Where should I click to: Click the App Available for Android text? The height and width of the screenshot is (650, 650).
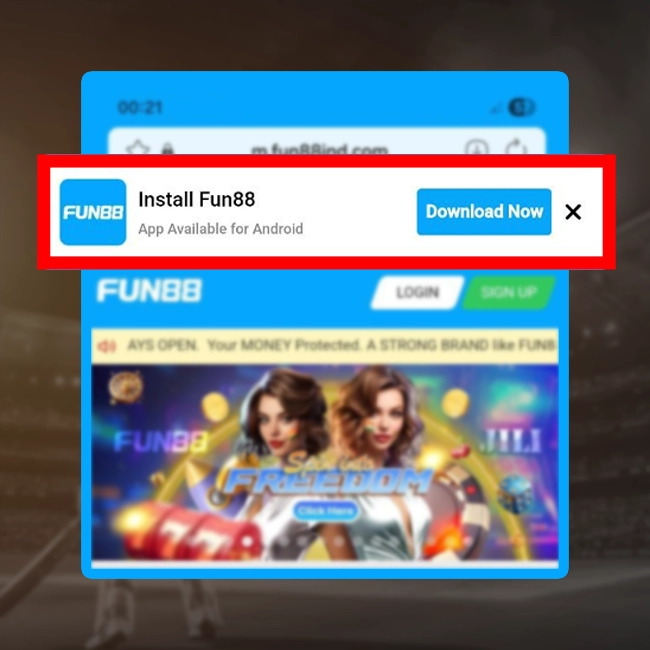(221, 229)
